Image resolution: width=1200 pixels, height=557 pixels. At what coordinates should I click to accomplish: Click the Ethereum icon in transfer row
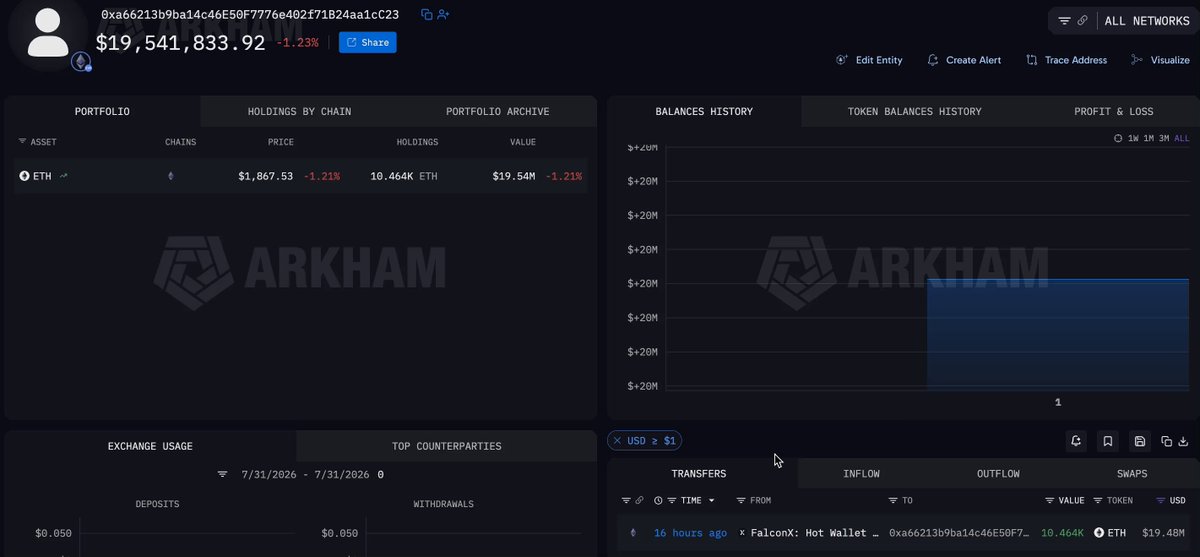[x=631, y=533]
